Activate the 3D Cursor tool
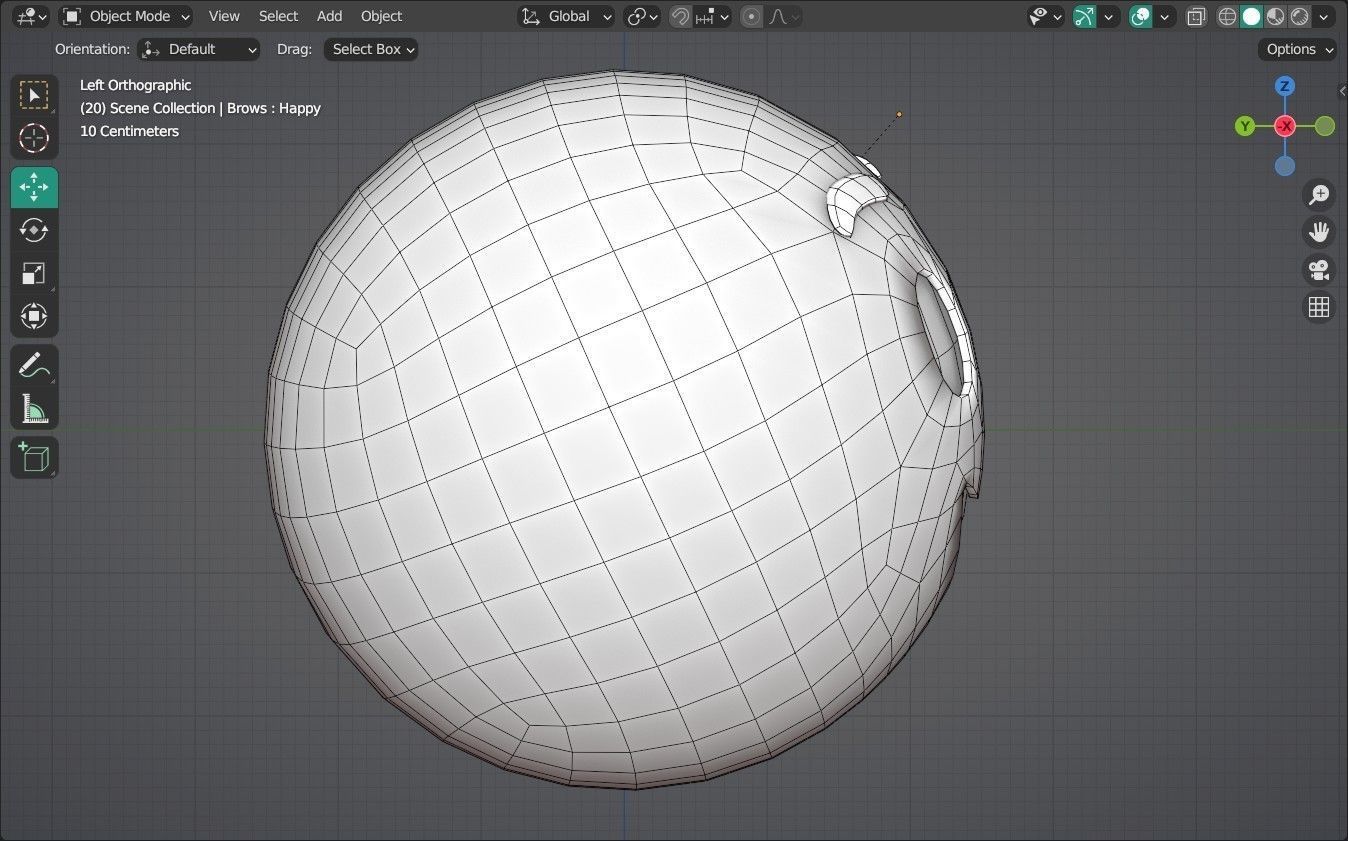The image size is (1348, 841). pos(34,138)
